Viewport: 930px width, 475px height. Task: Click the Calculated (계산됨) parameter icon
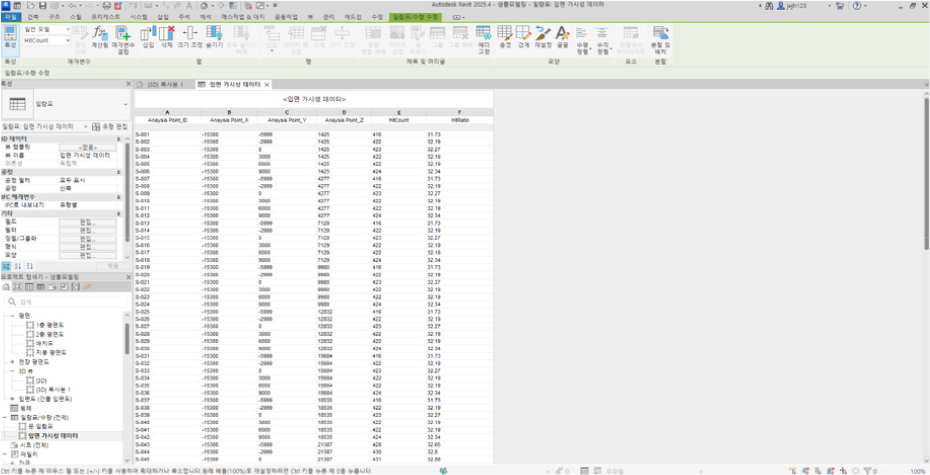coord(100,39)
